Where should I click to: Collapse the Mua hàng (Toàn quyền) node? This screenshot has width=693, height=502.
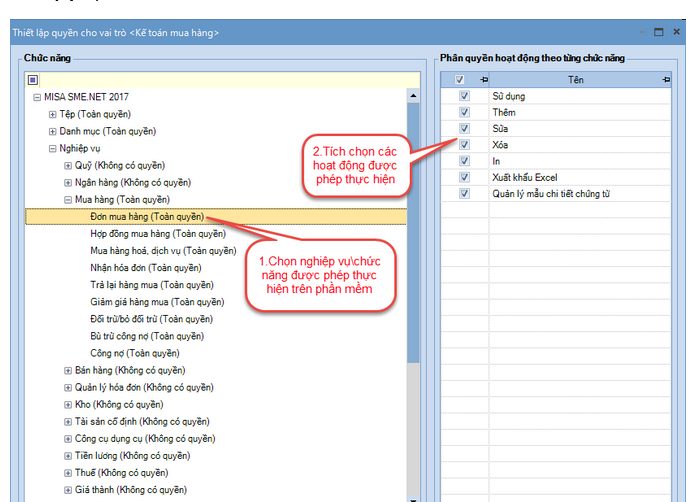click(x=68, y=200)
